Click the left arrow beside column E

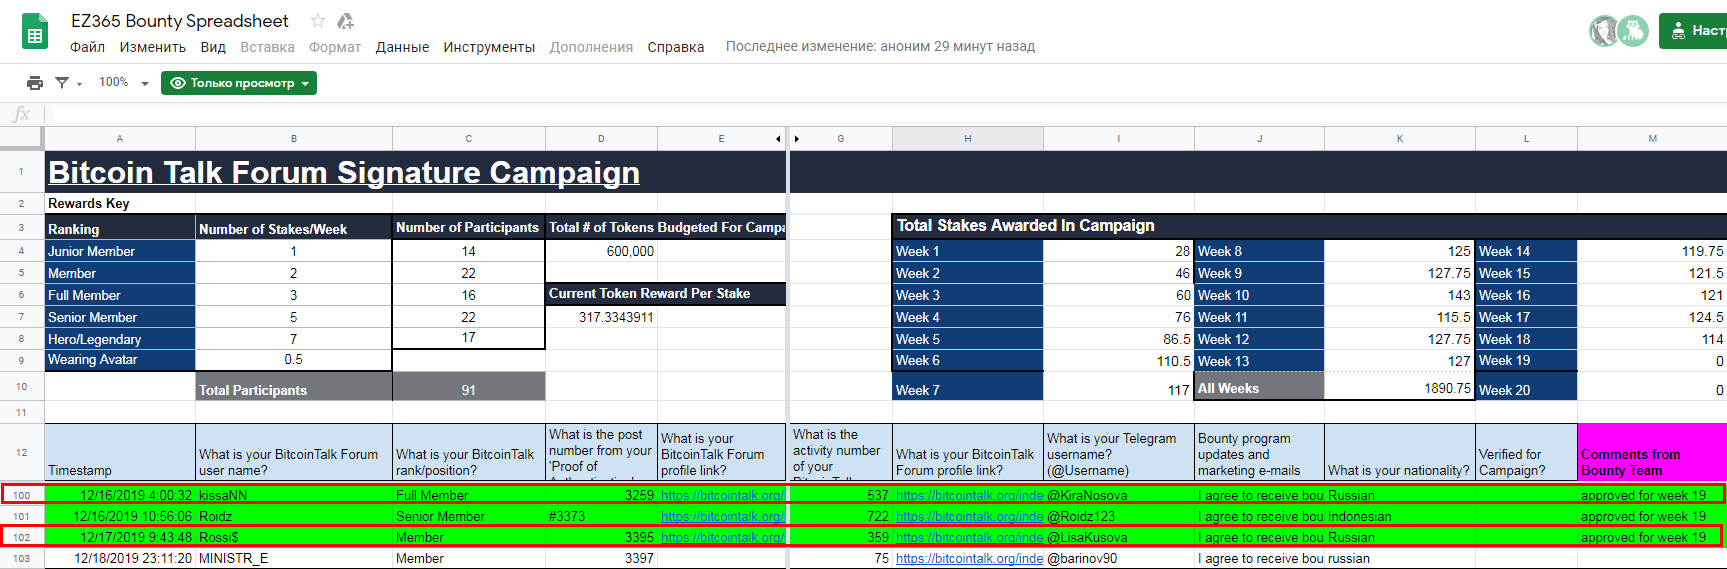(778, 139)
